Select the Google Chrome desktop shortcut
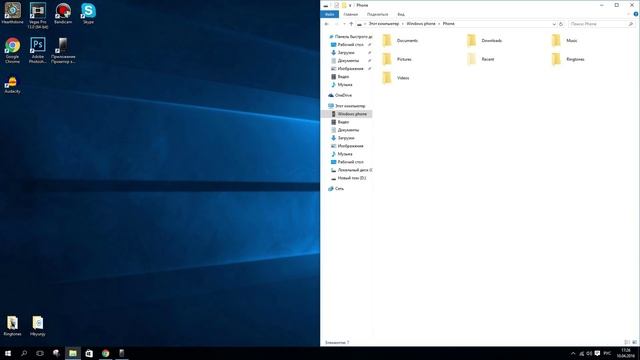The width and height of the screenshot is (640, 360). pos(13,50)
